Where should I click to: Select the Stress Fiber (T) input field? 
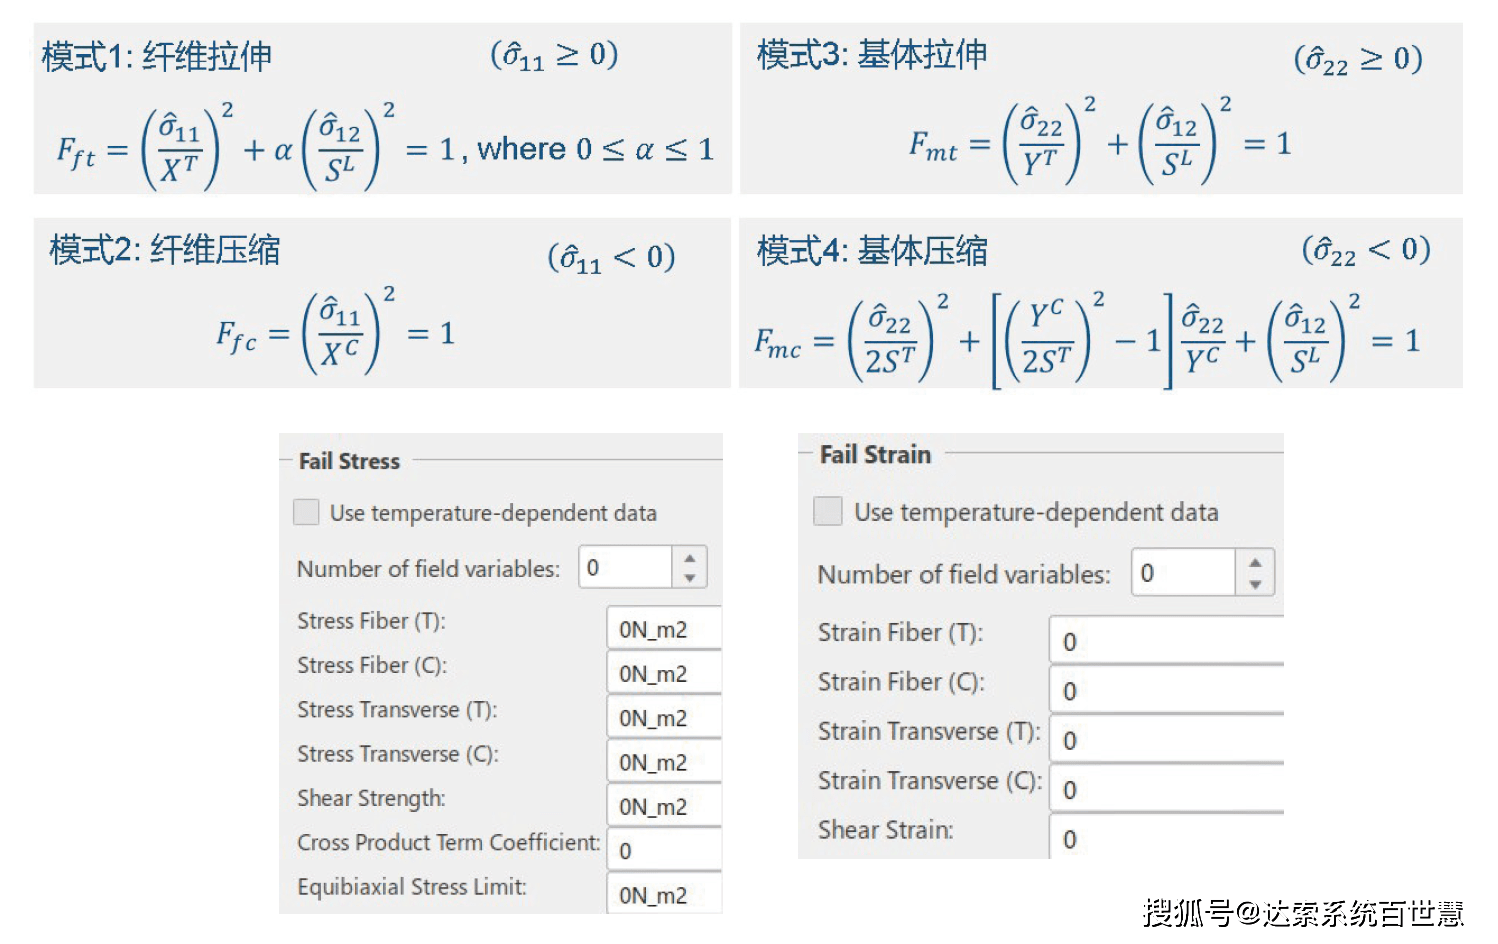pos(664,629)
